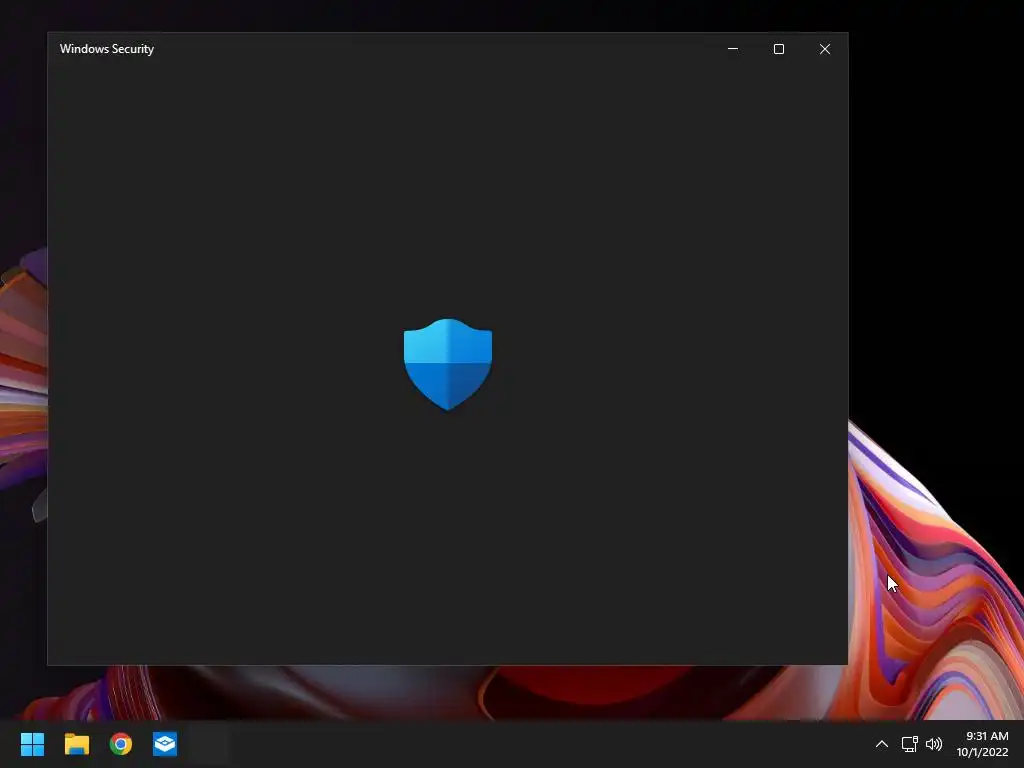Open the clock showing 9:31 AM
The width and height of the screenshot is (1024, 768).
point(982,744)
